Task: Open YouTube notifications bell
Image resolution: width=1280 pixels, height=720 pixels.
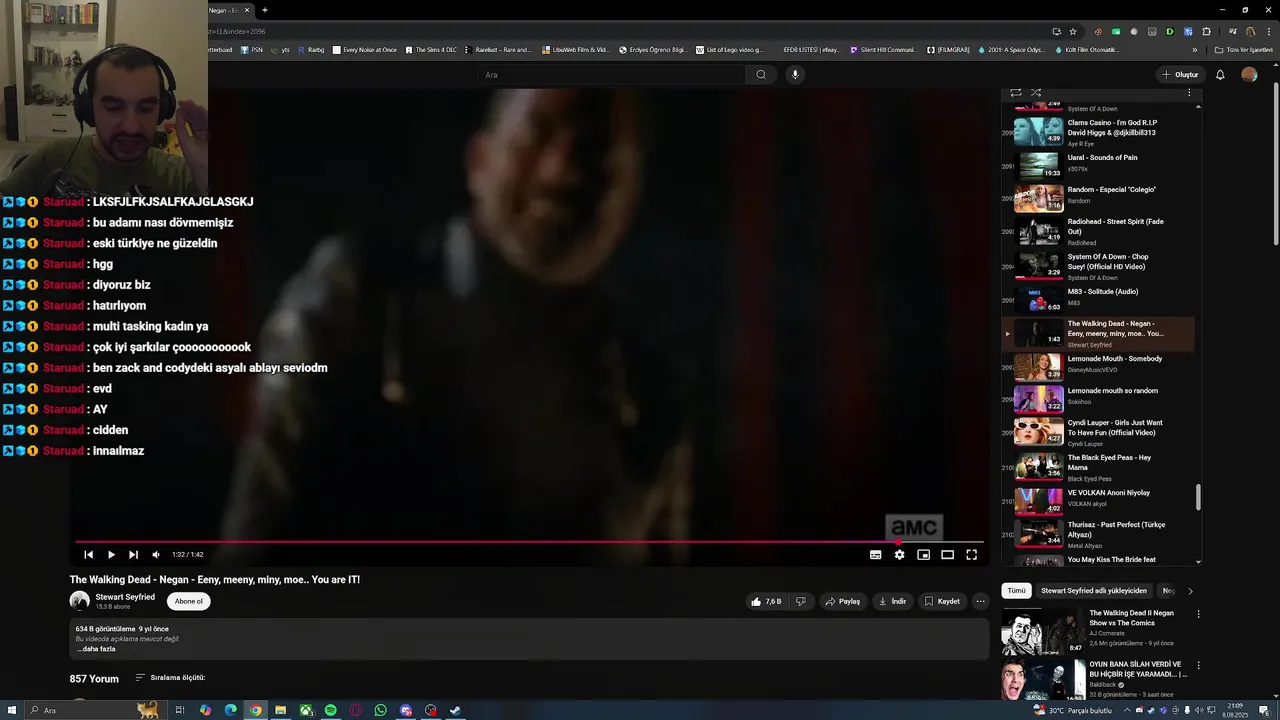Action: 1220,75
